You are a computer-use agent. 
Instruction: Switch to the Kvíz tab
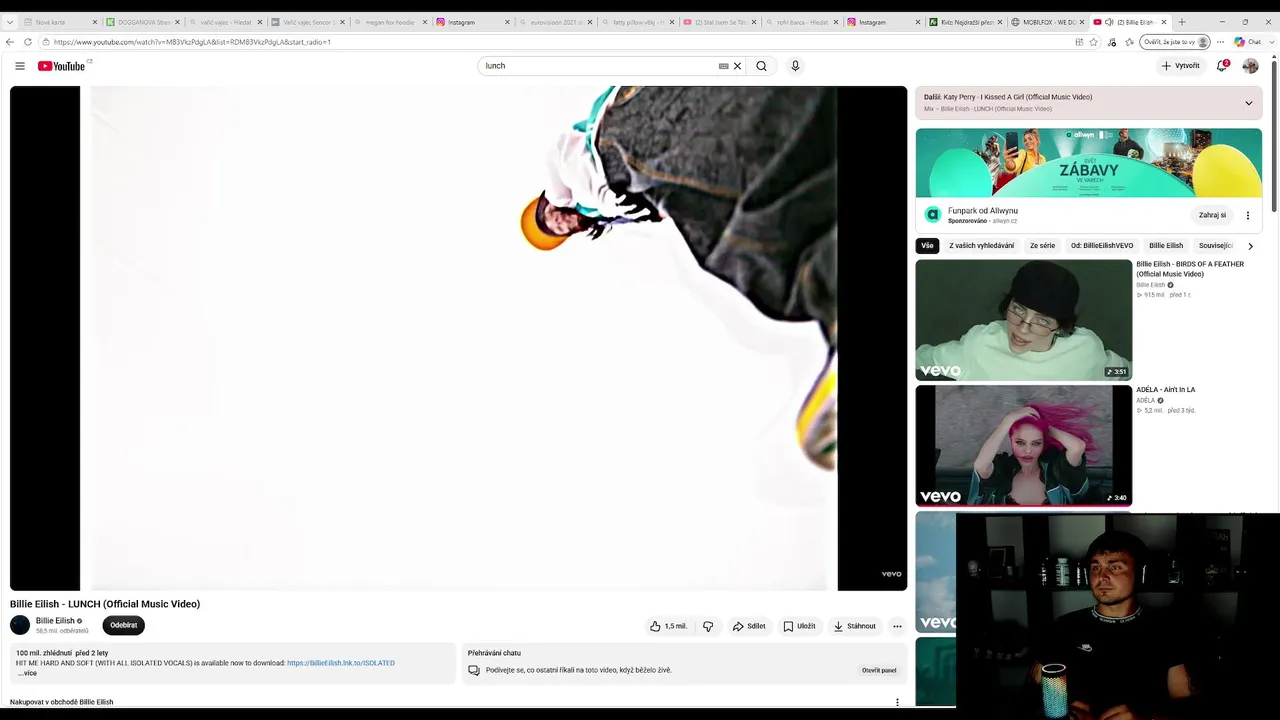click(x=966, y=22)
